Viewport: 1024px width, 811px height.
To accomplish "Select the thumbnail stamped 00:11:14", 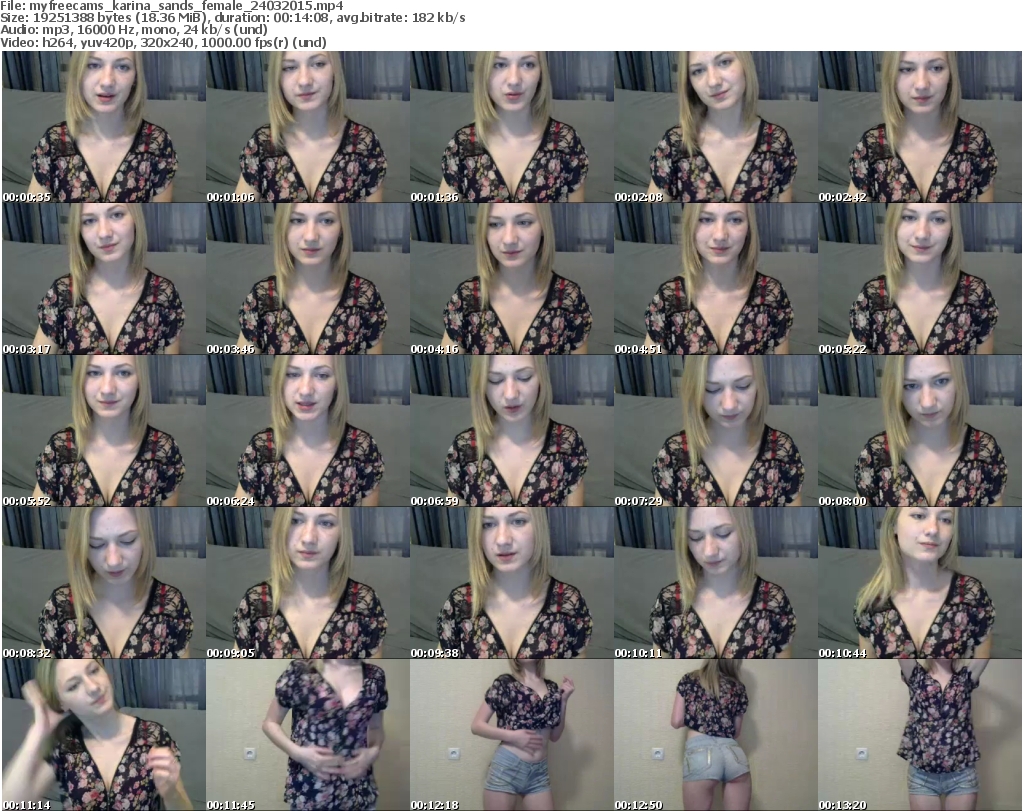I will tap(104, 735).
